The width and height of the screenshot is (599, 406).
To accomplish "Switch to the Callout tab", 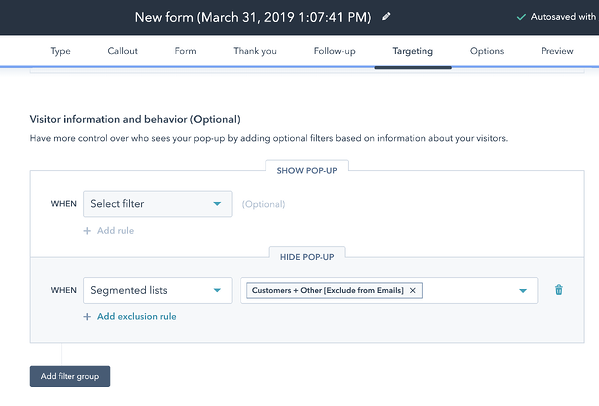I will [122, 51].
